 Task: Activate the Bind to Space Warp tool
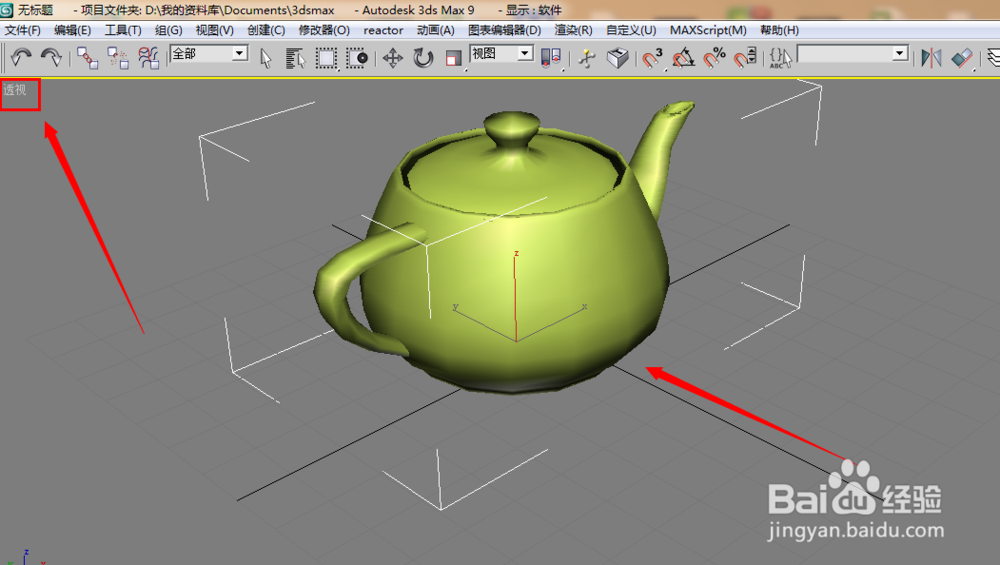(149, 58)
